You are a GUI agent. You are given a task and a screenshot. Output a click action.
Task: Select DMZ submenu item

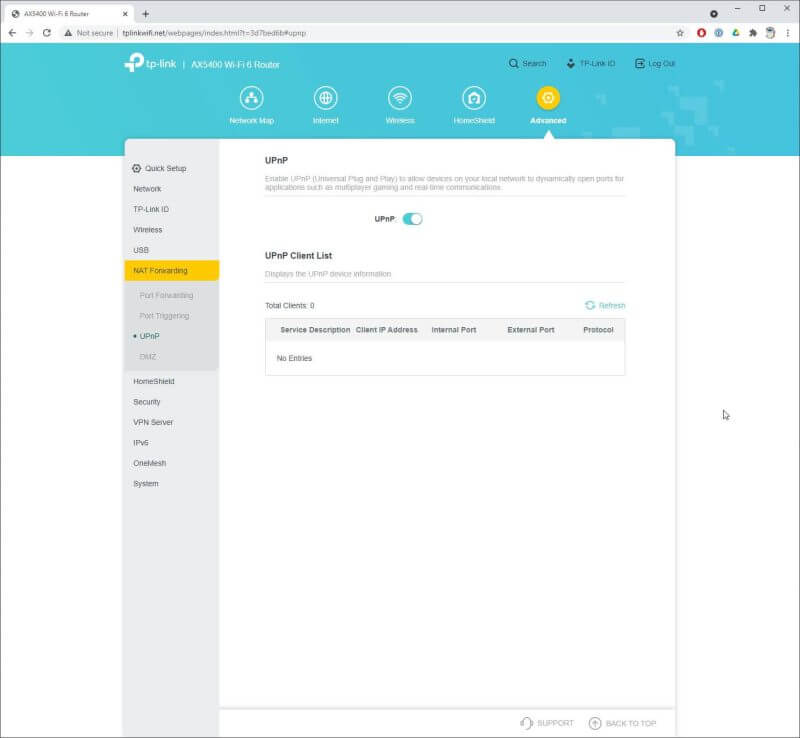pyautogui.click(x=147, y=357)
